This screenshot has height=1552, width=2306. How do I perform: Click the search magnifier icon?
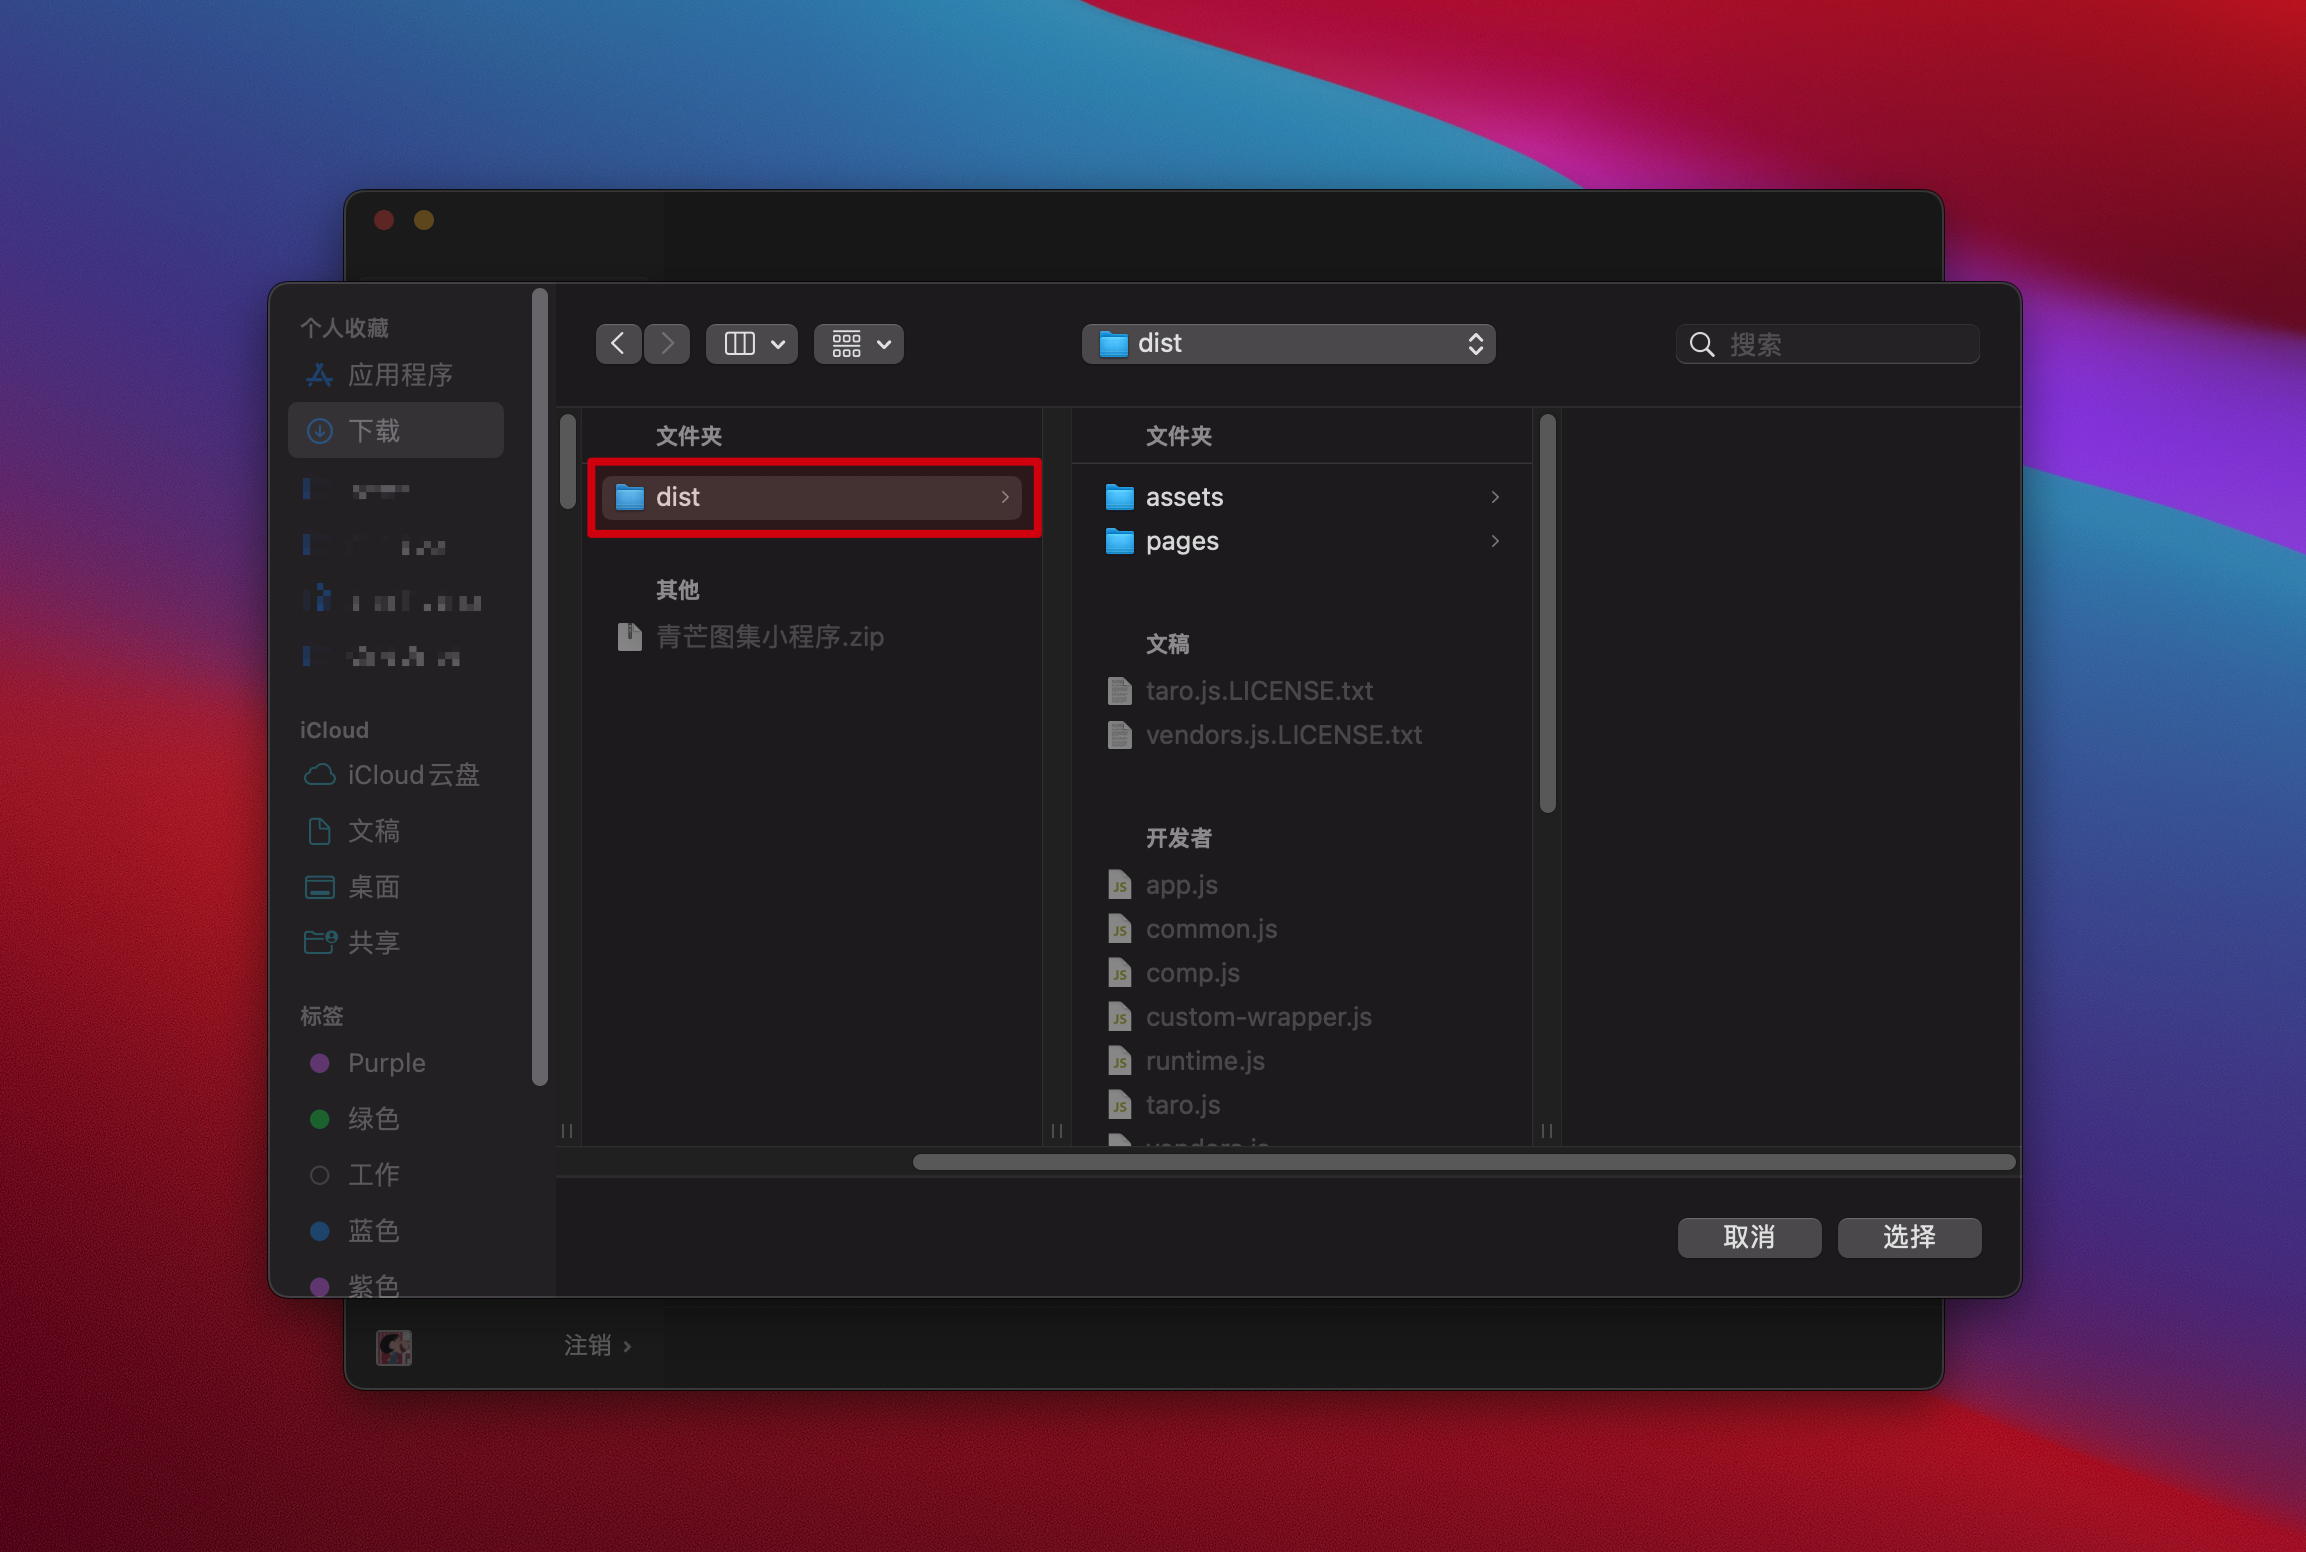1702,345
